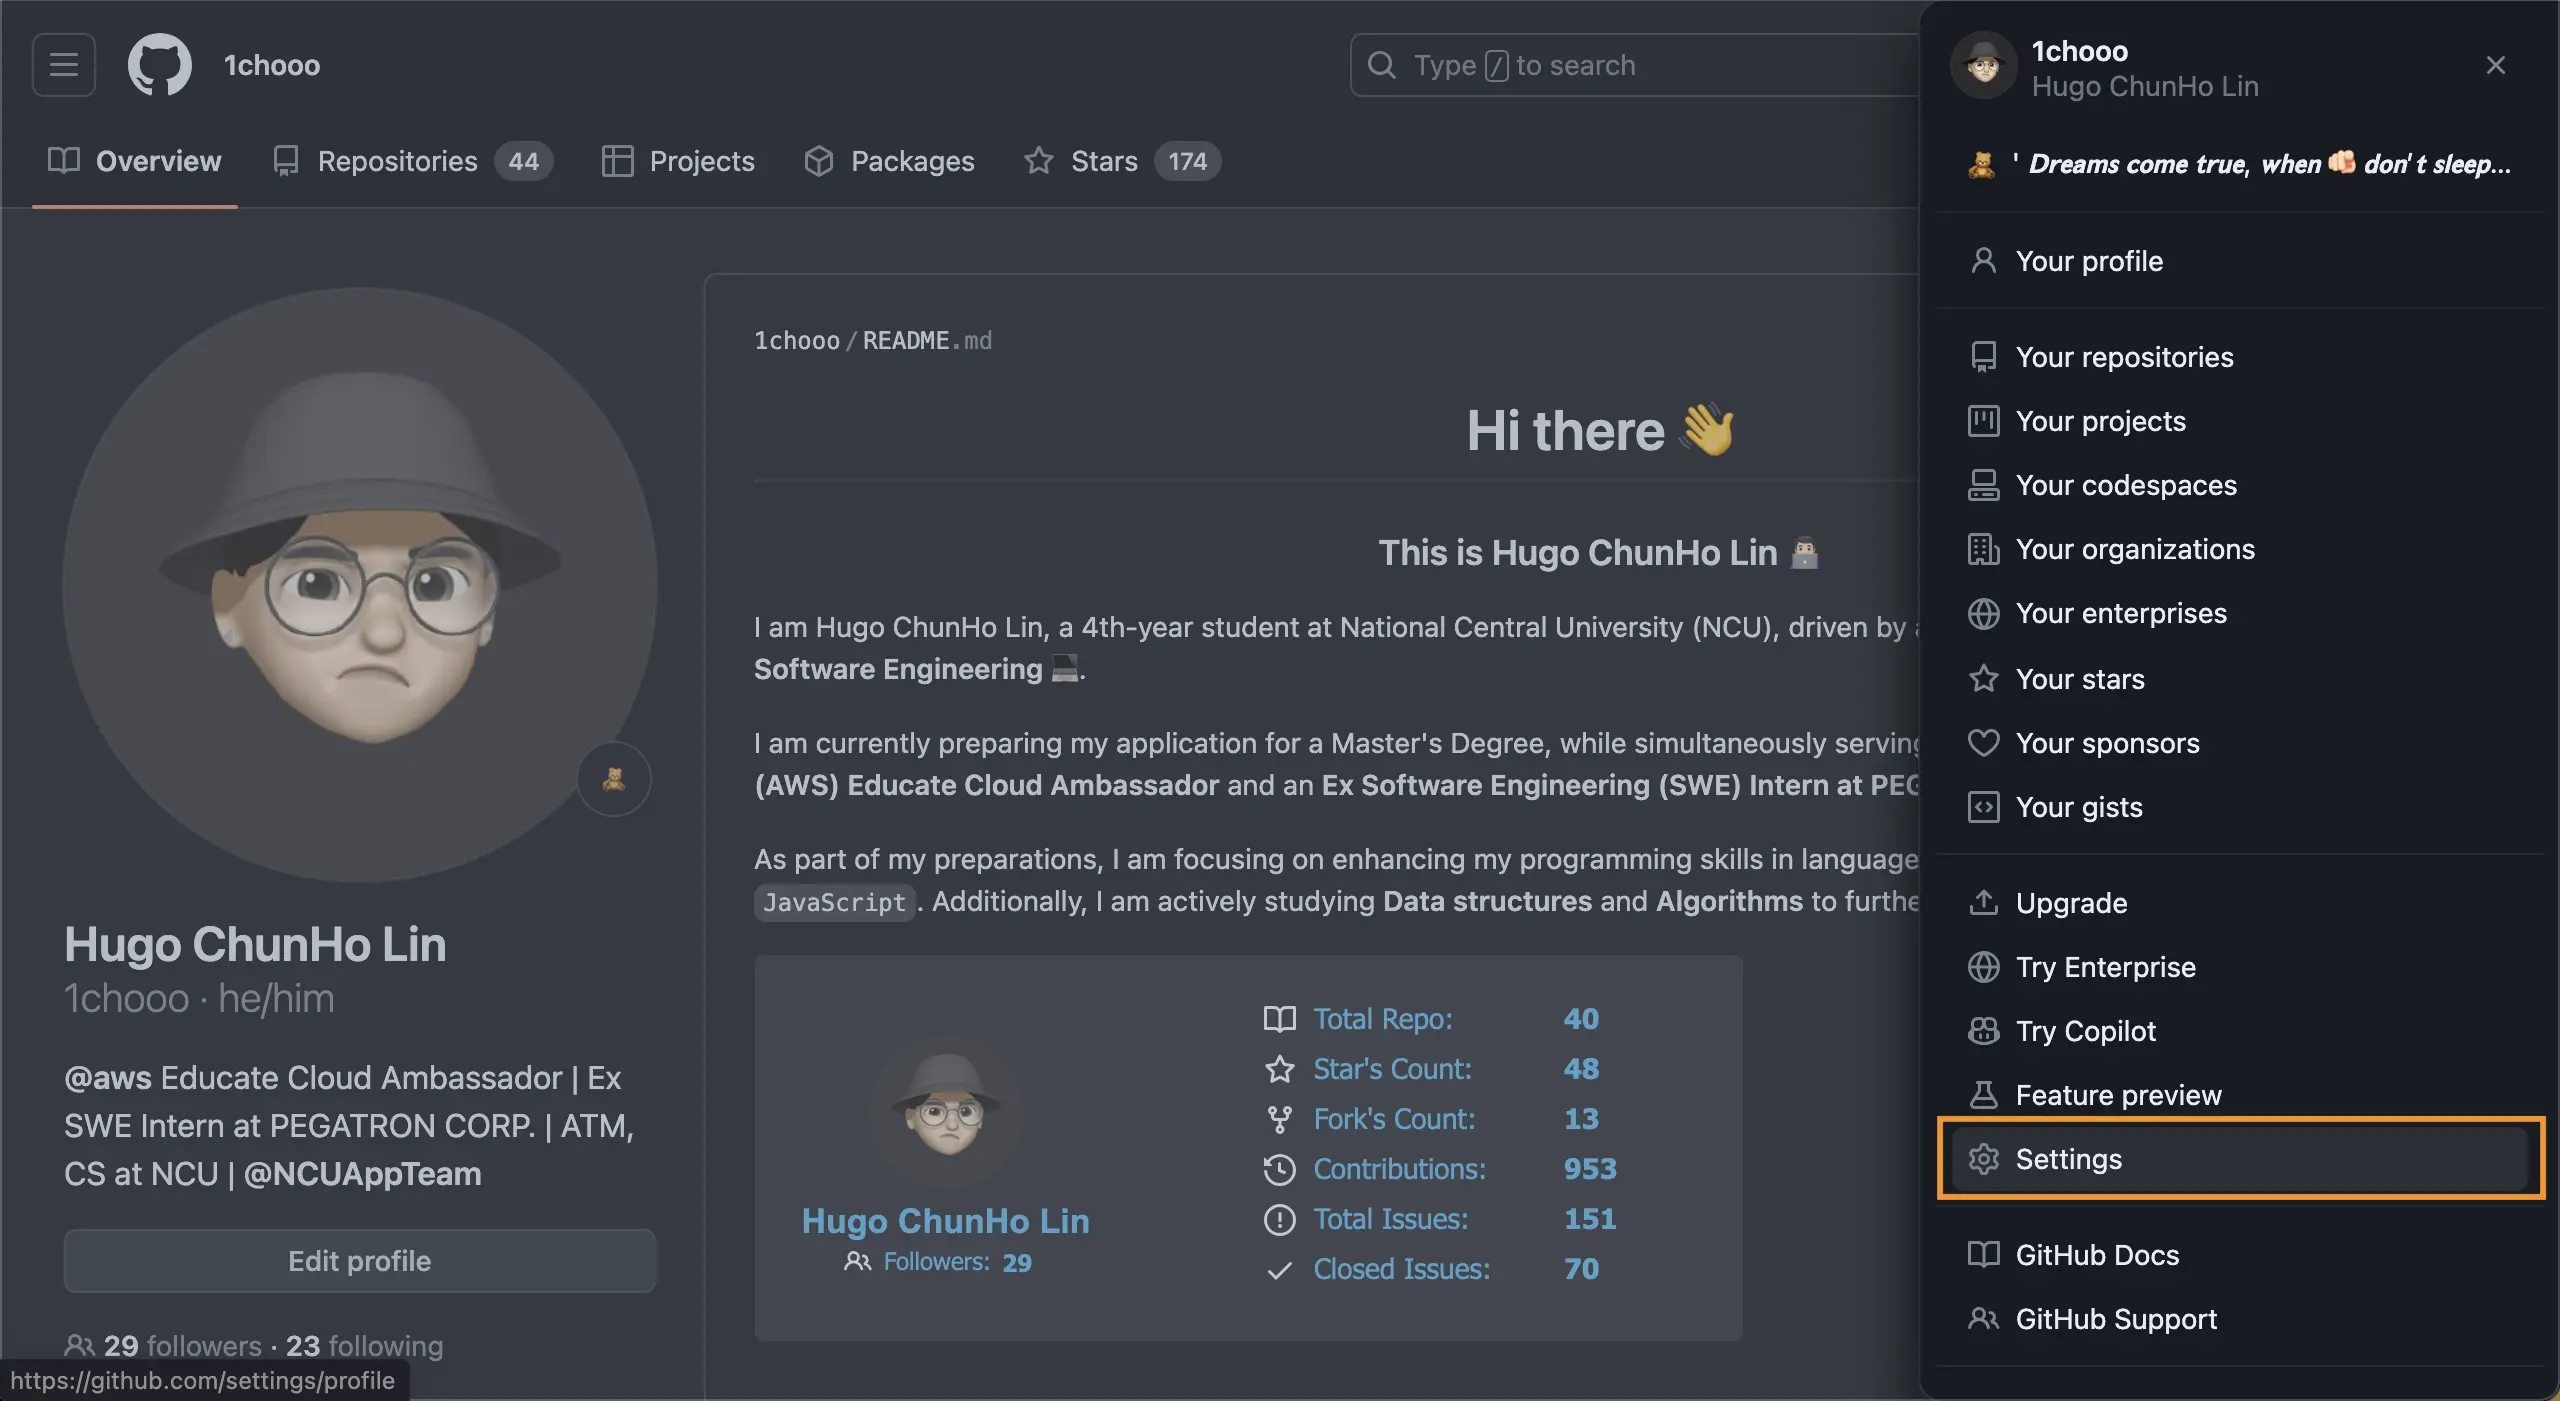Open the hamburger navigation menu

(x=64, y=65)
